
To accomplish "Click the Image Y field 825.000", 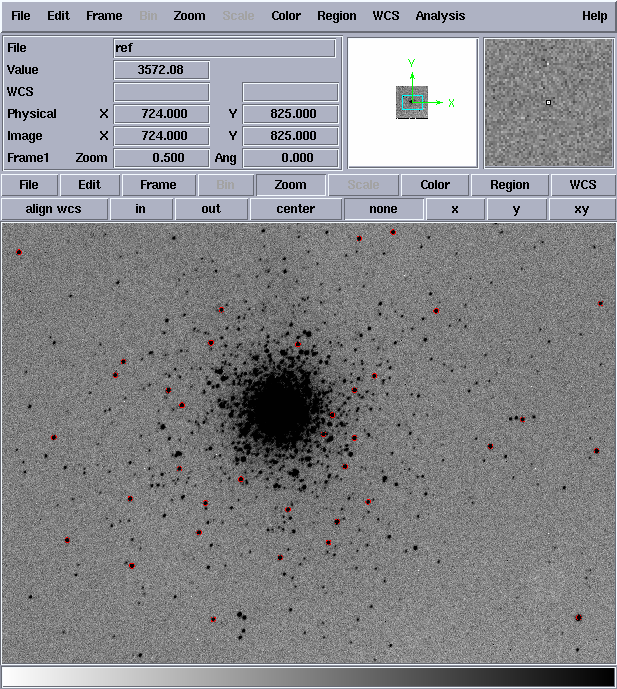I will click(x=290, y=136).
